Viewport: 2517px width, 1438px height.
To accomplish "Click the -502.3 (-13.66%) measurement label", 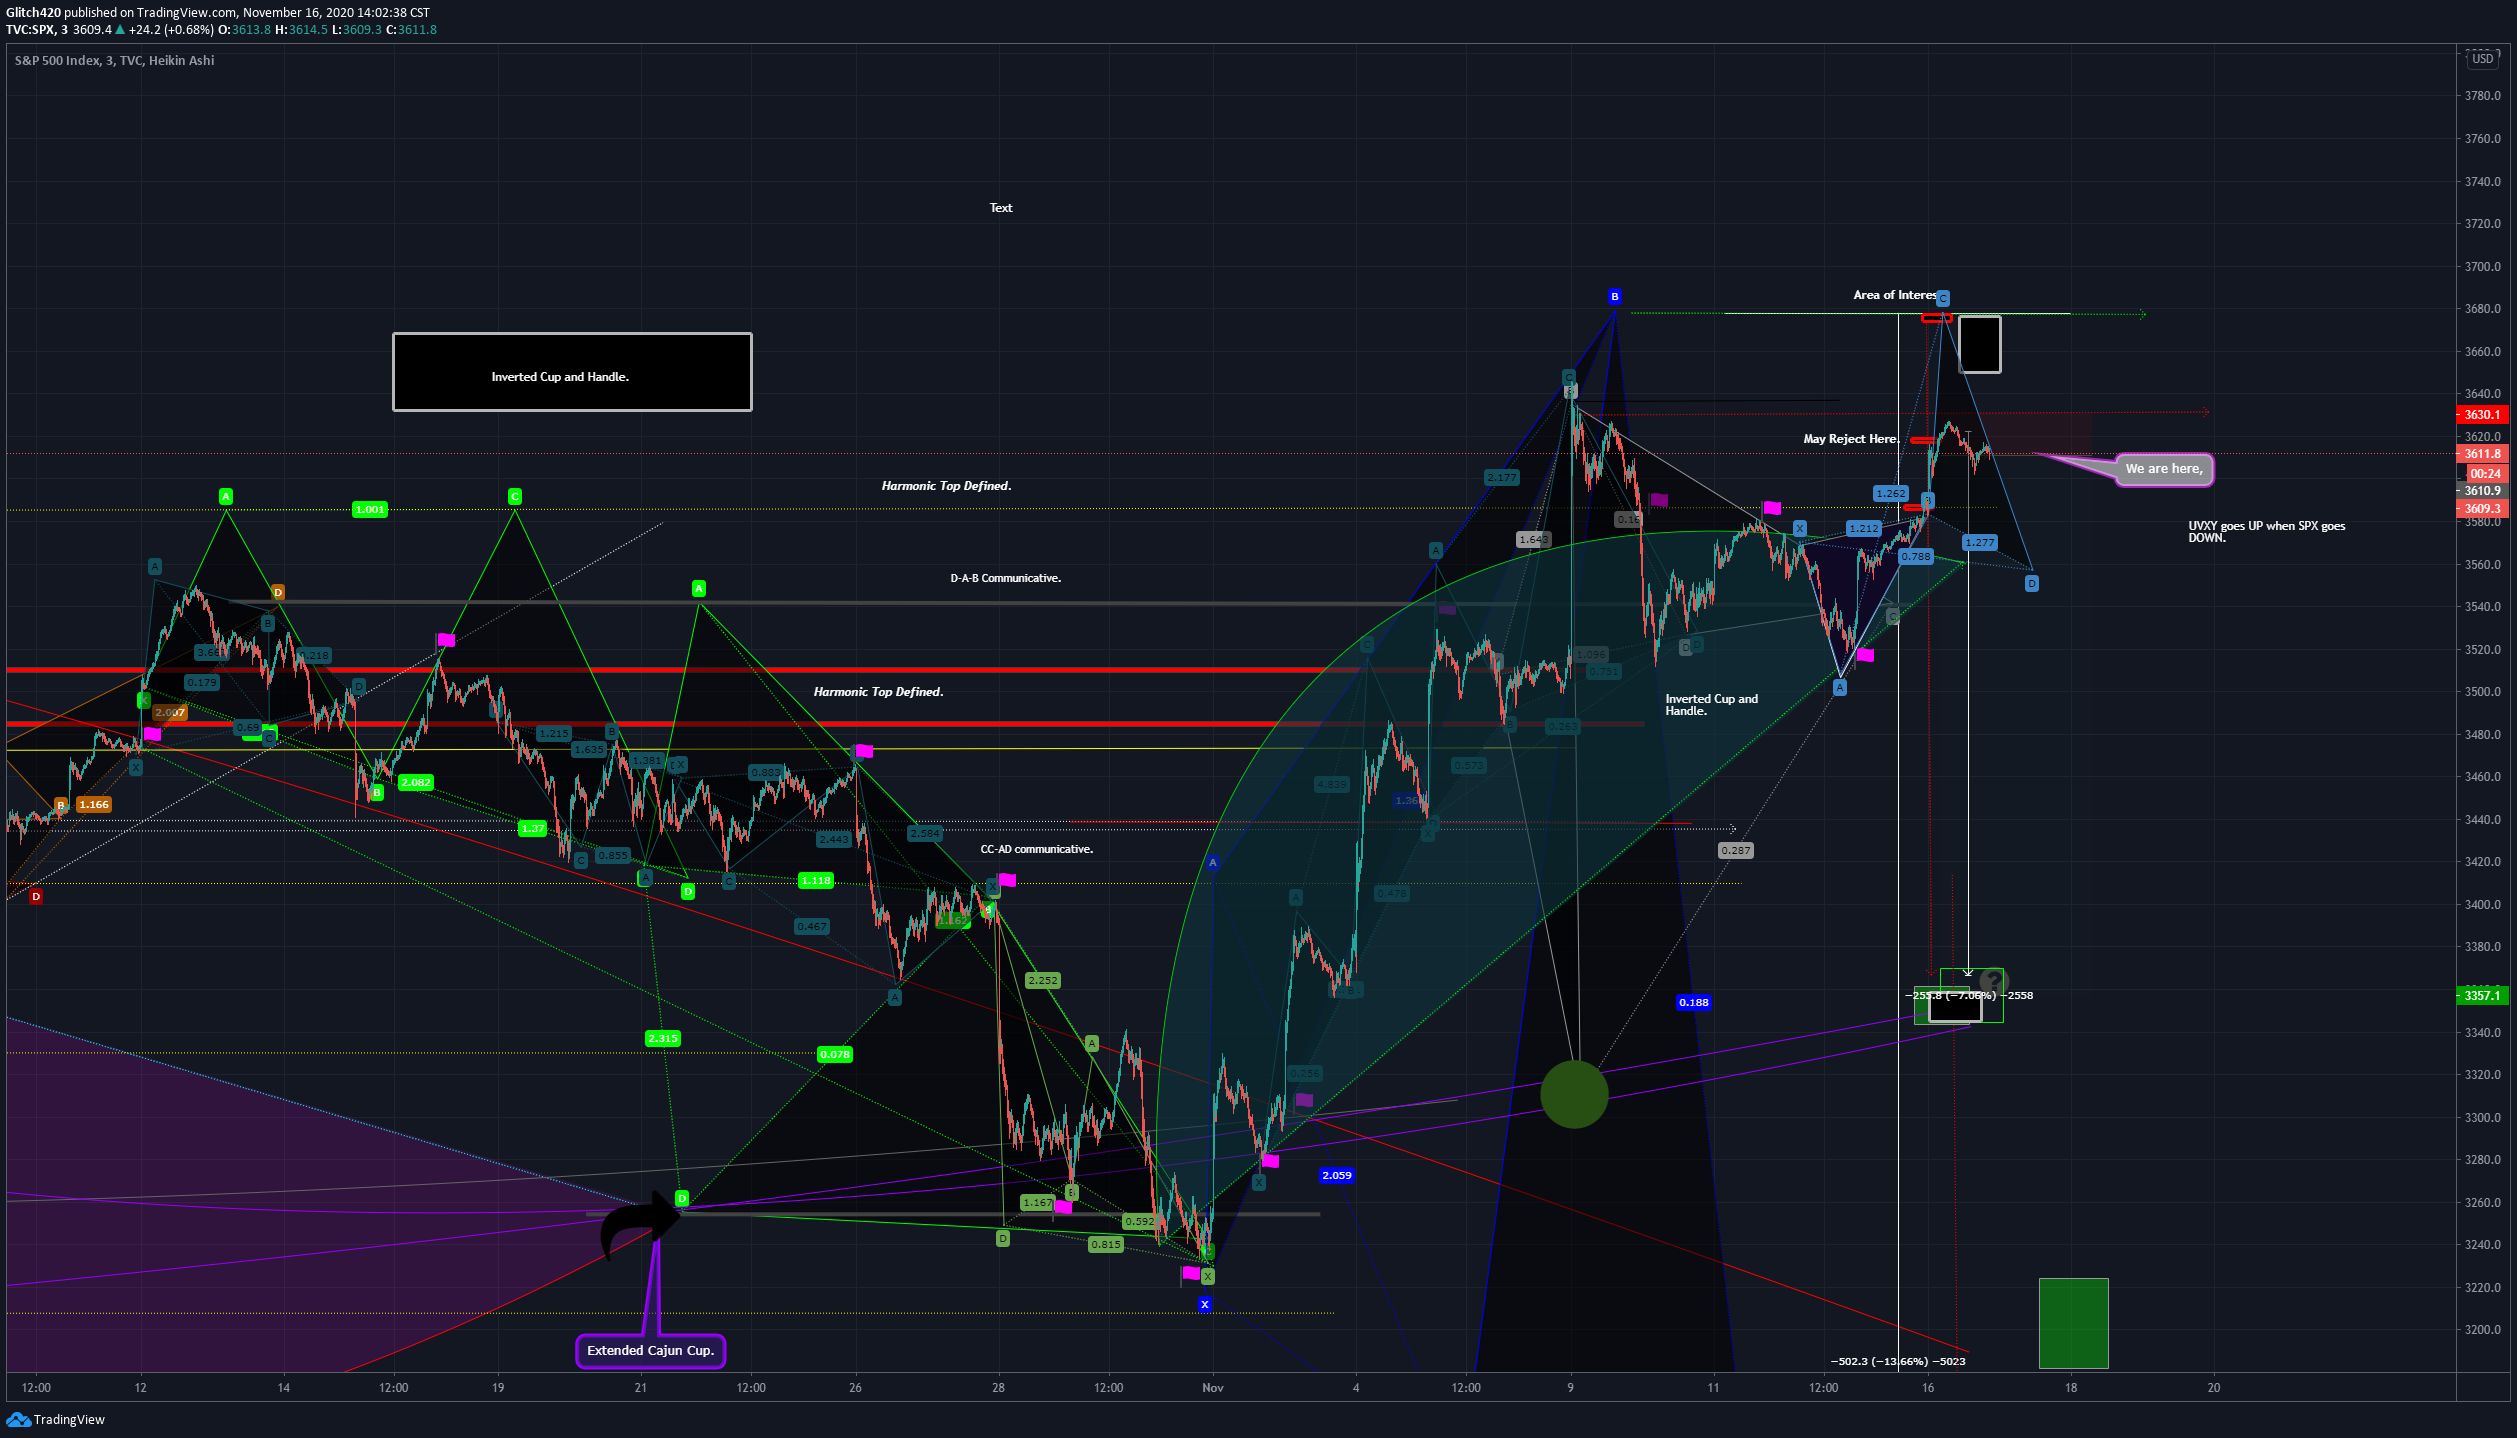I will click(1898, 1361).
